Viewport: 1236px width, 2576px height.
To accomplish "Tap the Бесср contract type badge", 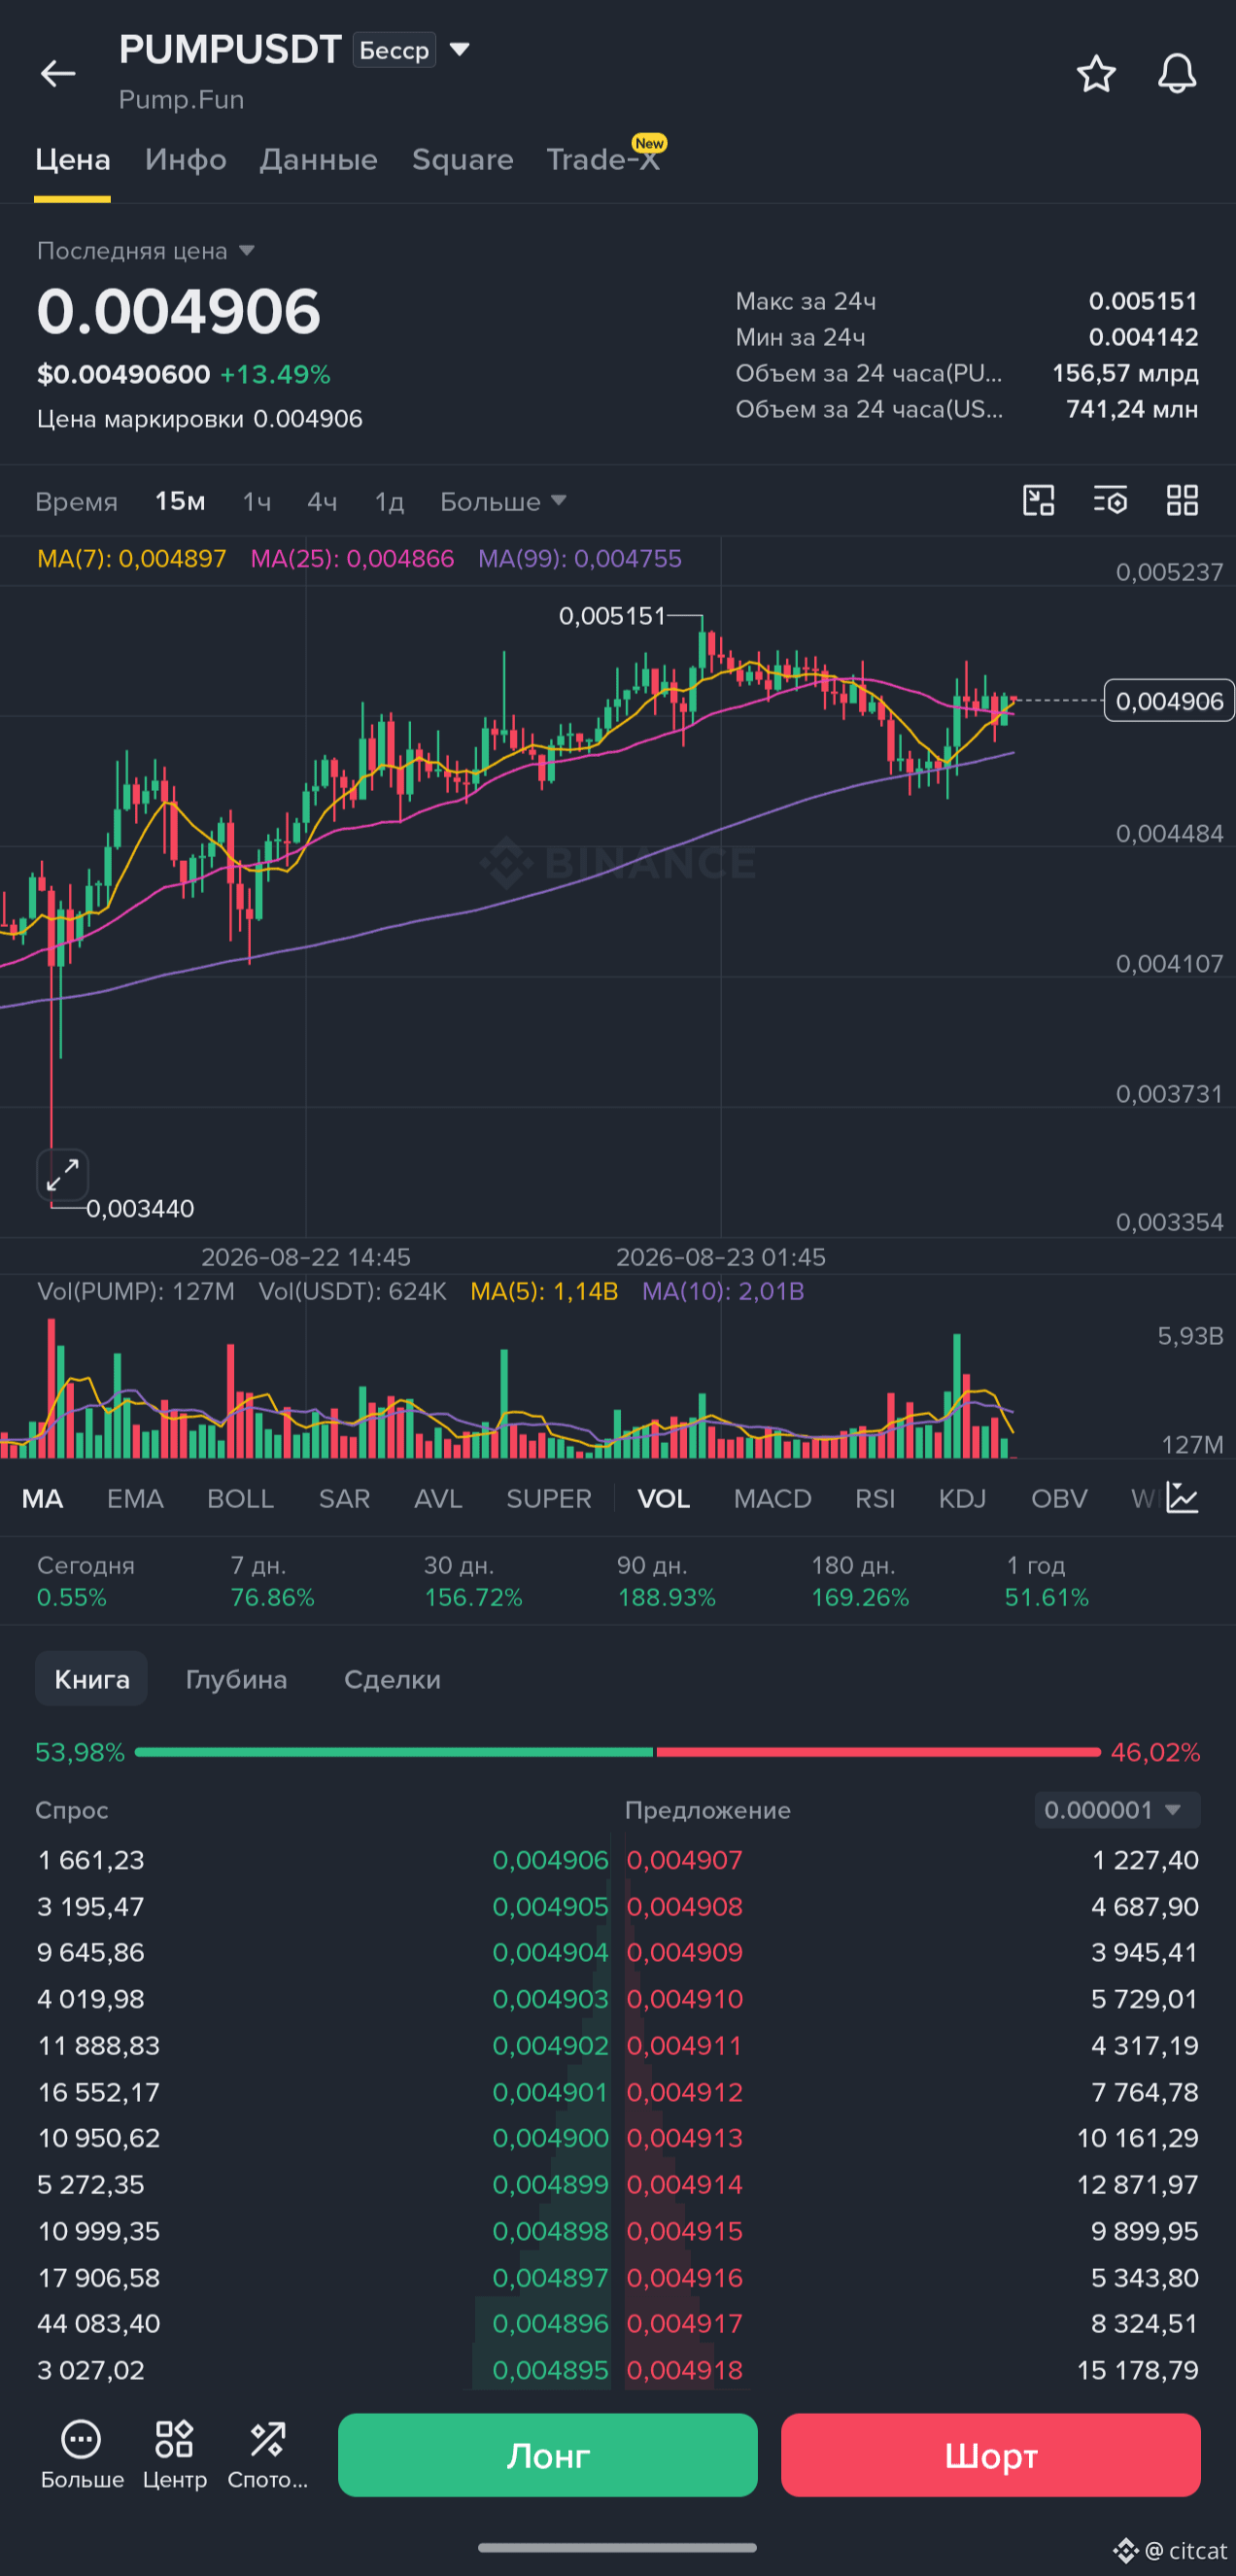I will (x=394, y=50).
